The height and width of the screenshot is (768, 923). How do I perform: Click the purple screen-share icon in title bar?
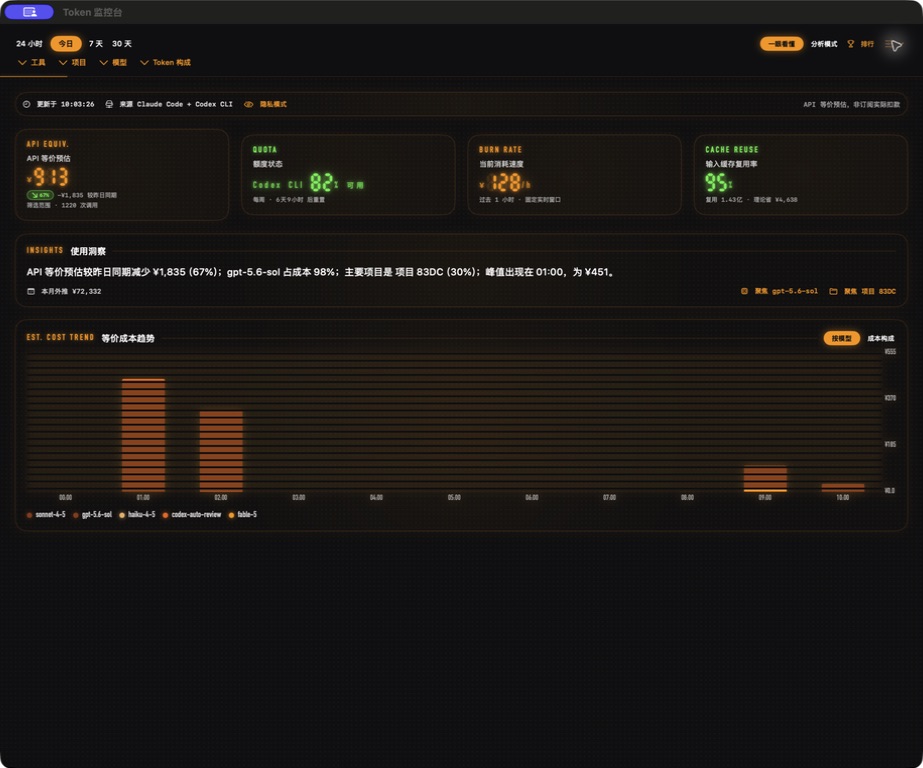29,12
